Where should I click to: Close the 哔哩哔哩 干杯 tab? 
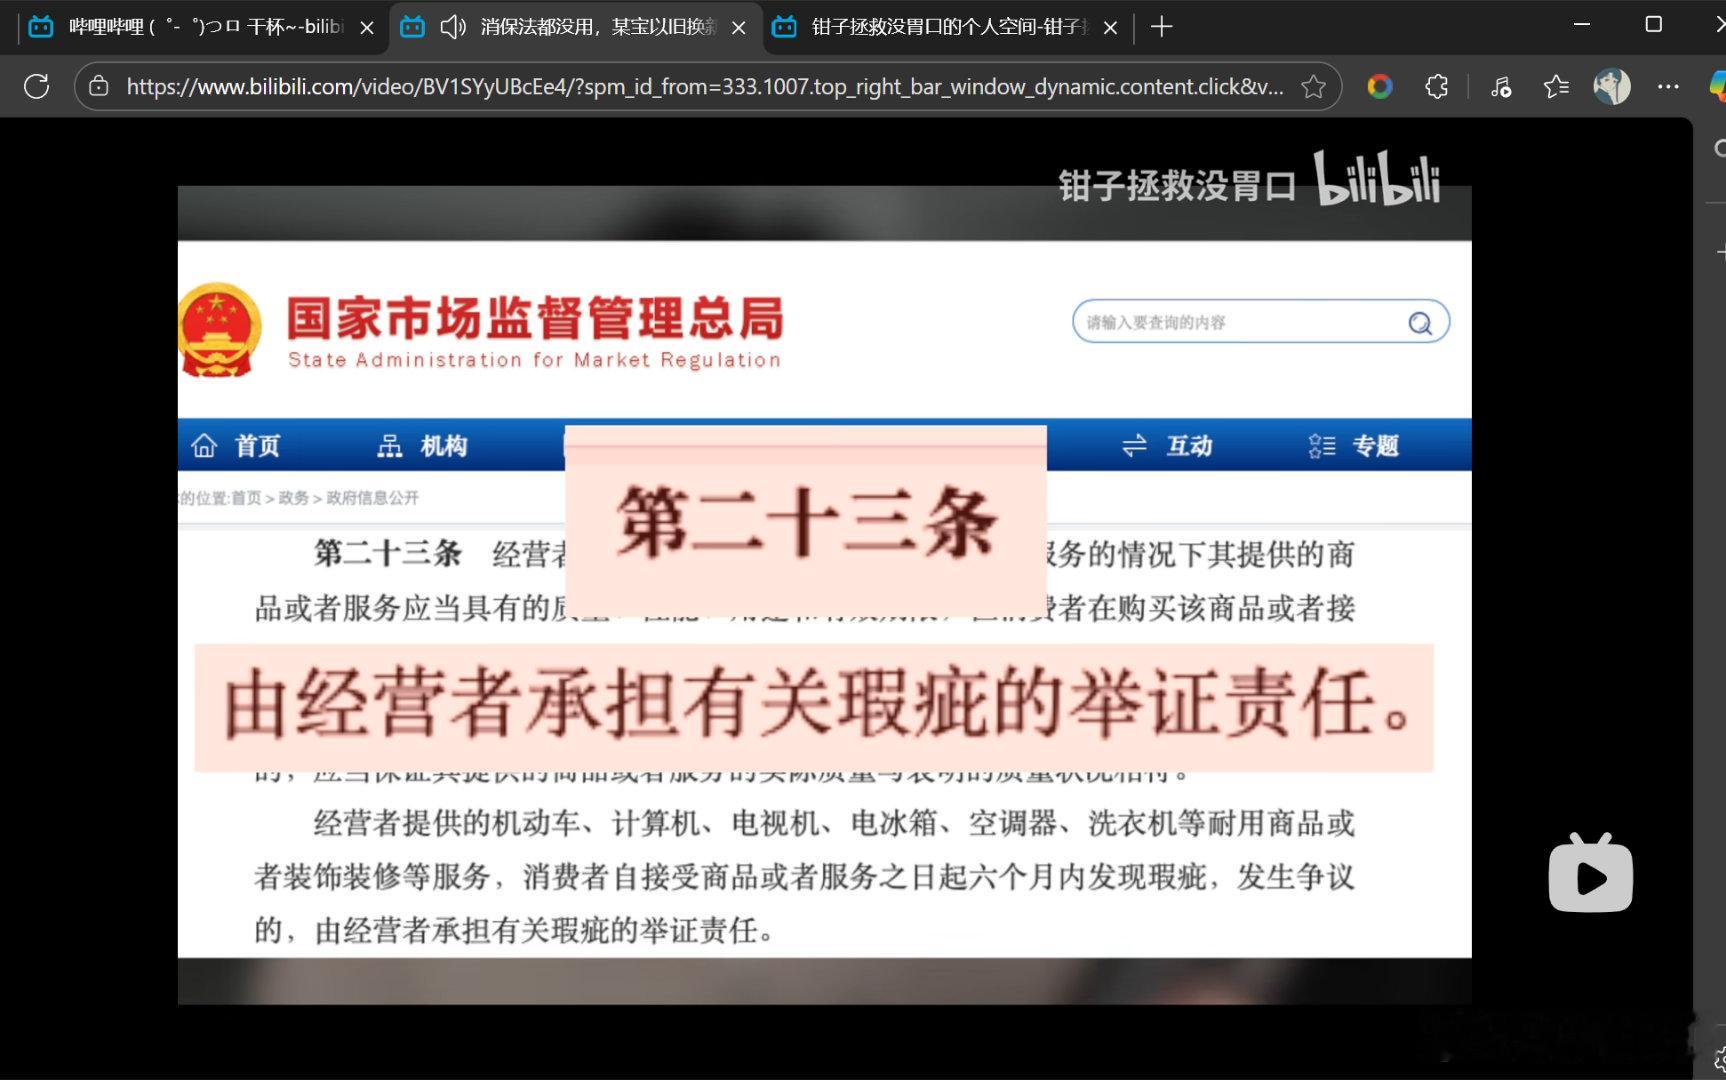click(x=367, y=28)
